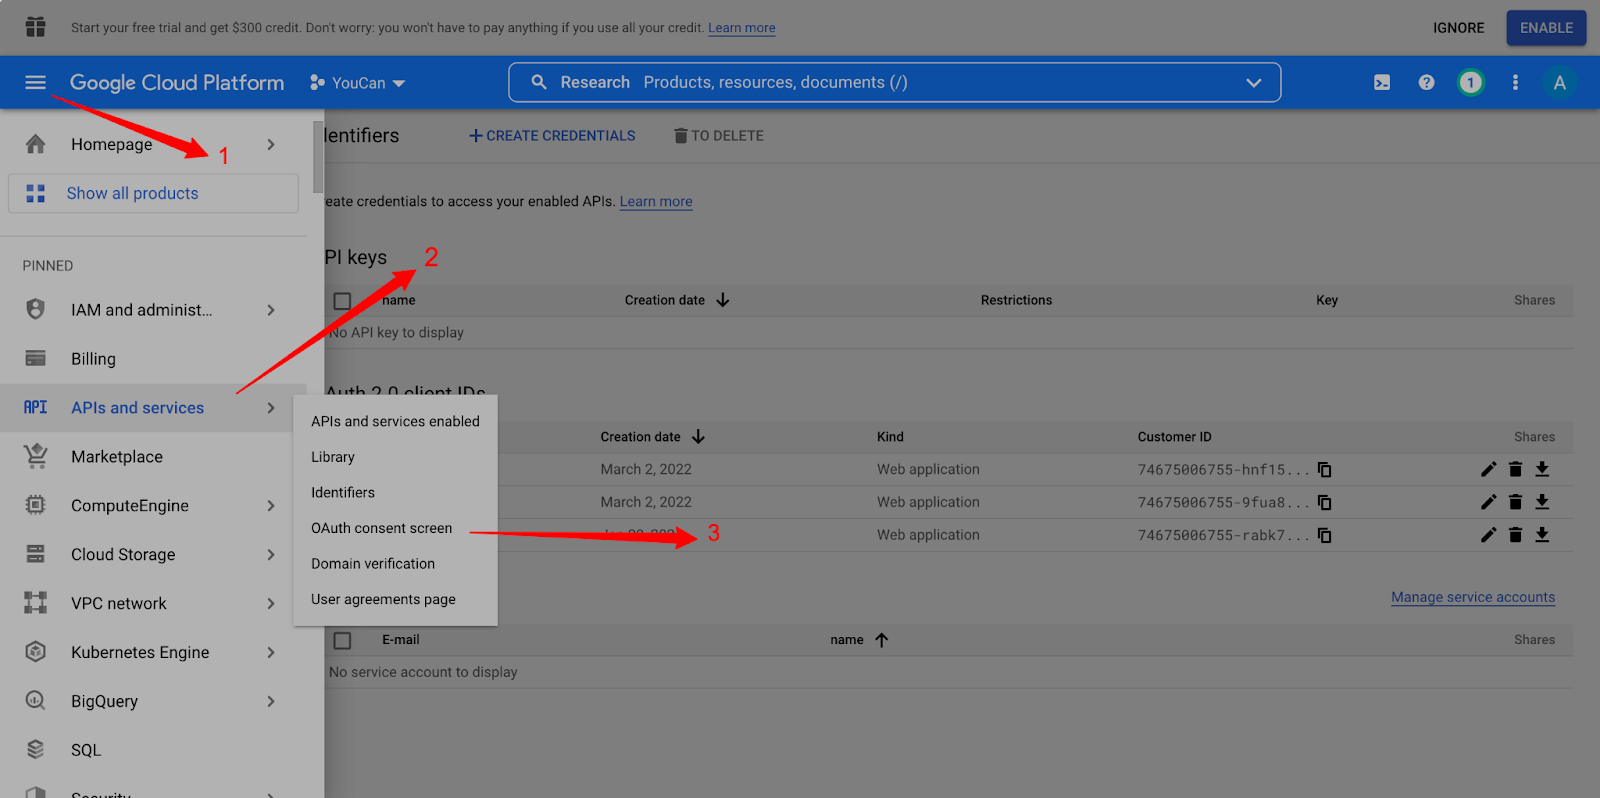
Task: Edit the rabk7 OAuth client
Action: tap(1488, 535)
